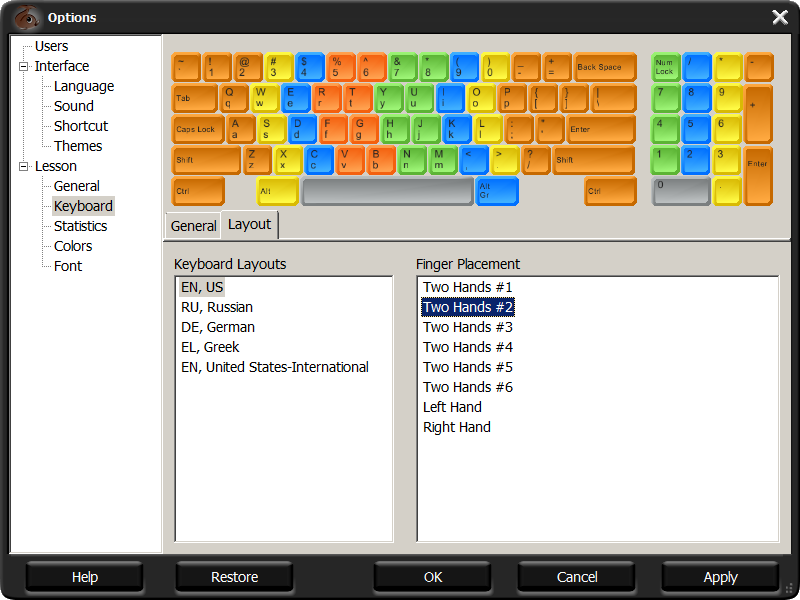Viewport: 800px width, 600px height.
Task: Collapse the Lesson tree node
Action: point(23,166)
